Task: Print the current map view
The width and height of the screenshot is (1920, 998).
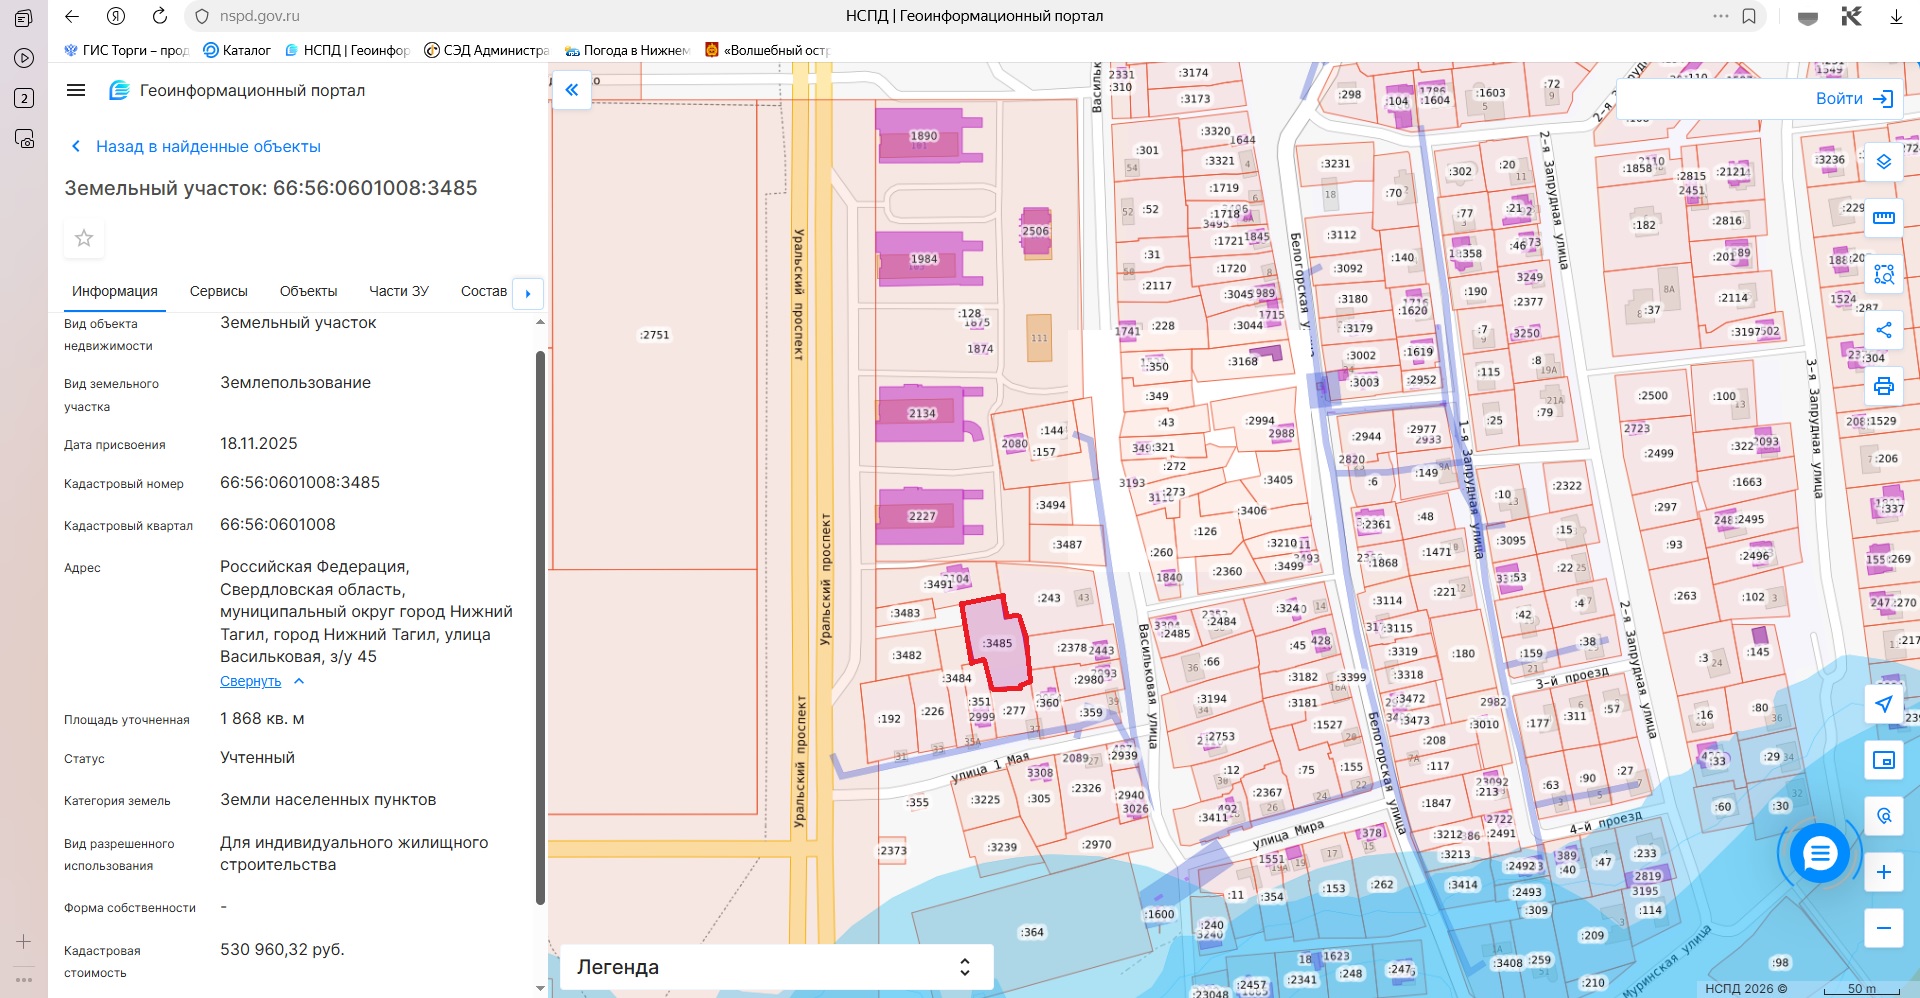Action: [x=1884, y=386]
